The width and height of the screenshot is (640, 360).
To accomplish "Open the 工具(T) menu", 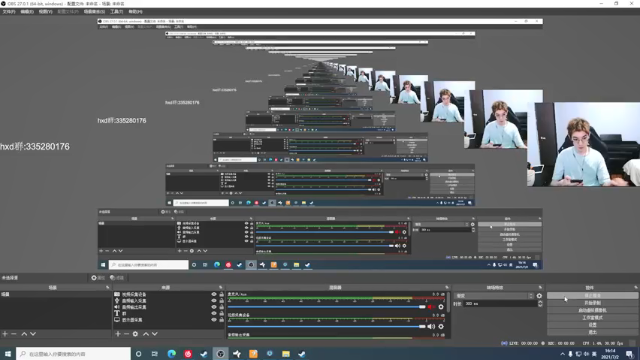I will point(116,12).
